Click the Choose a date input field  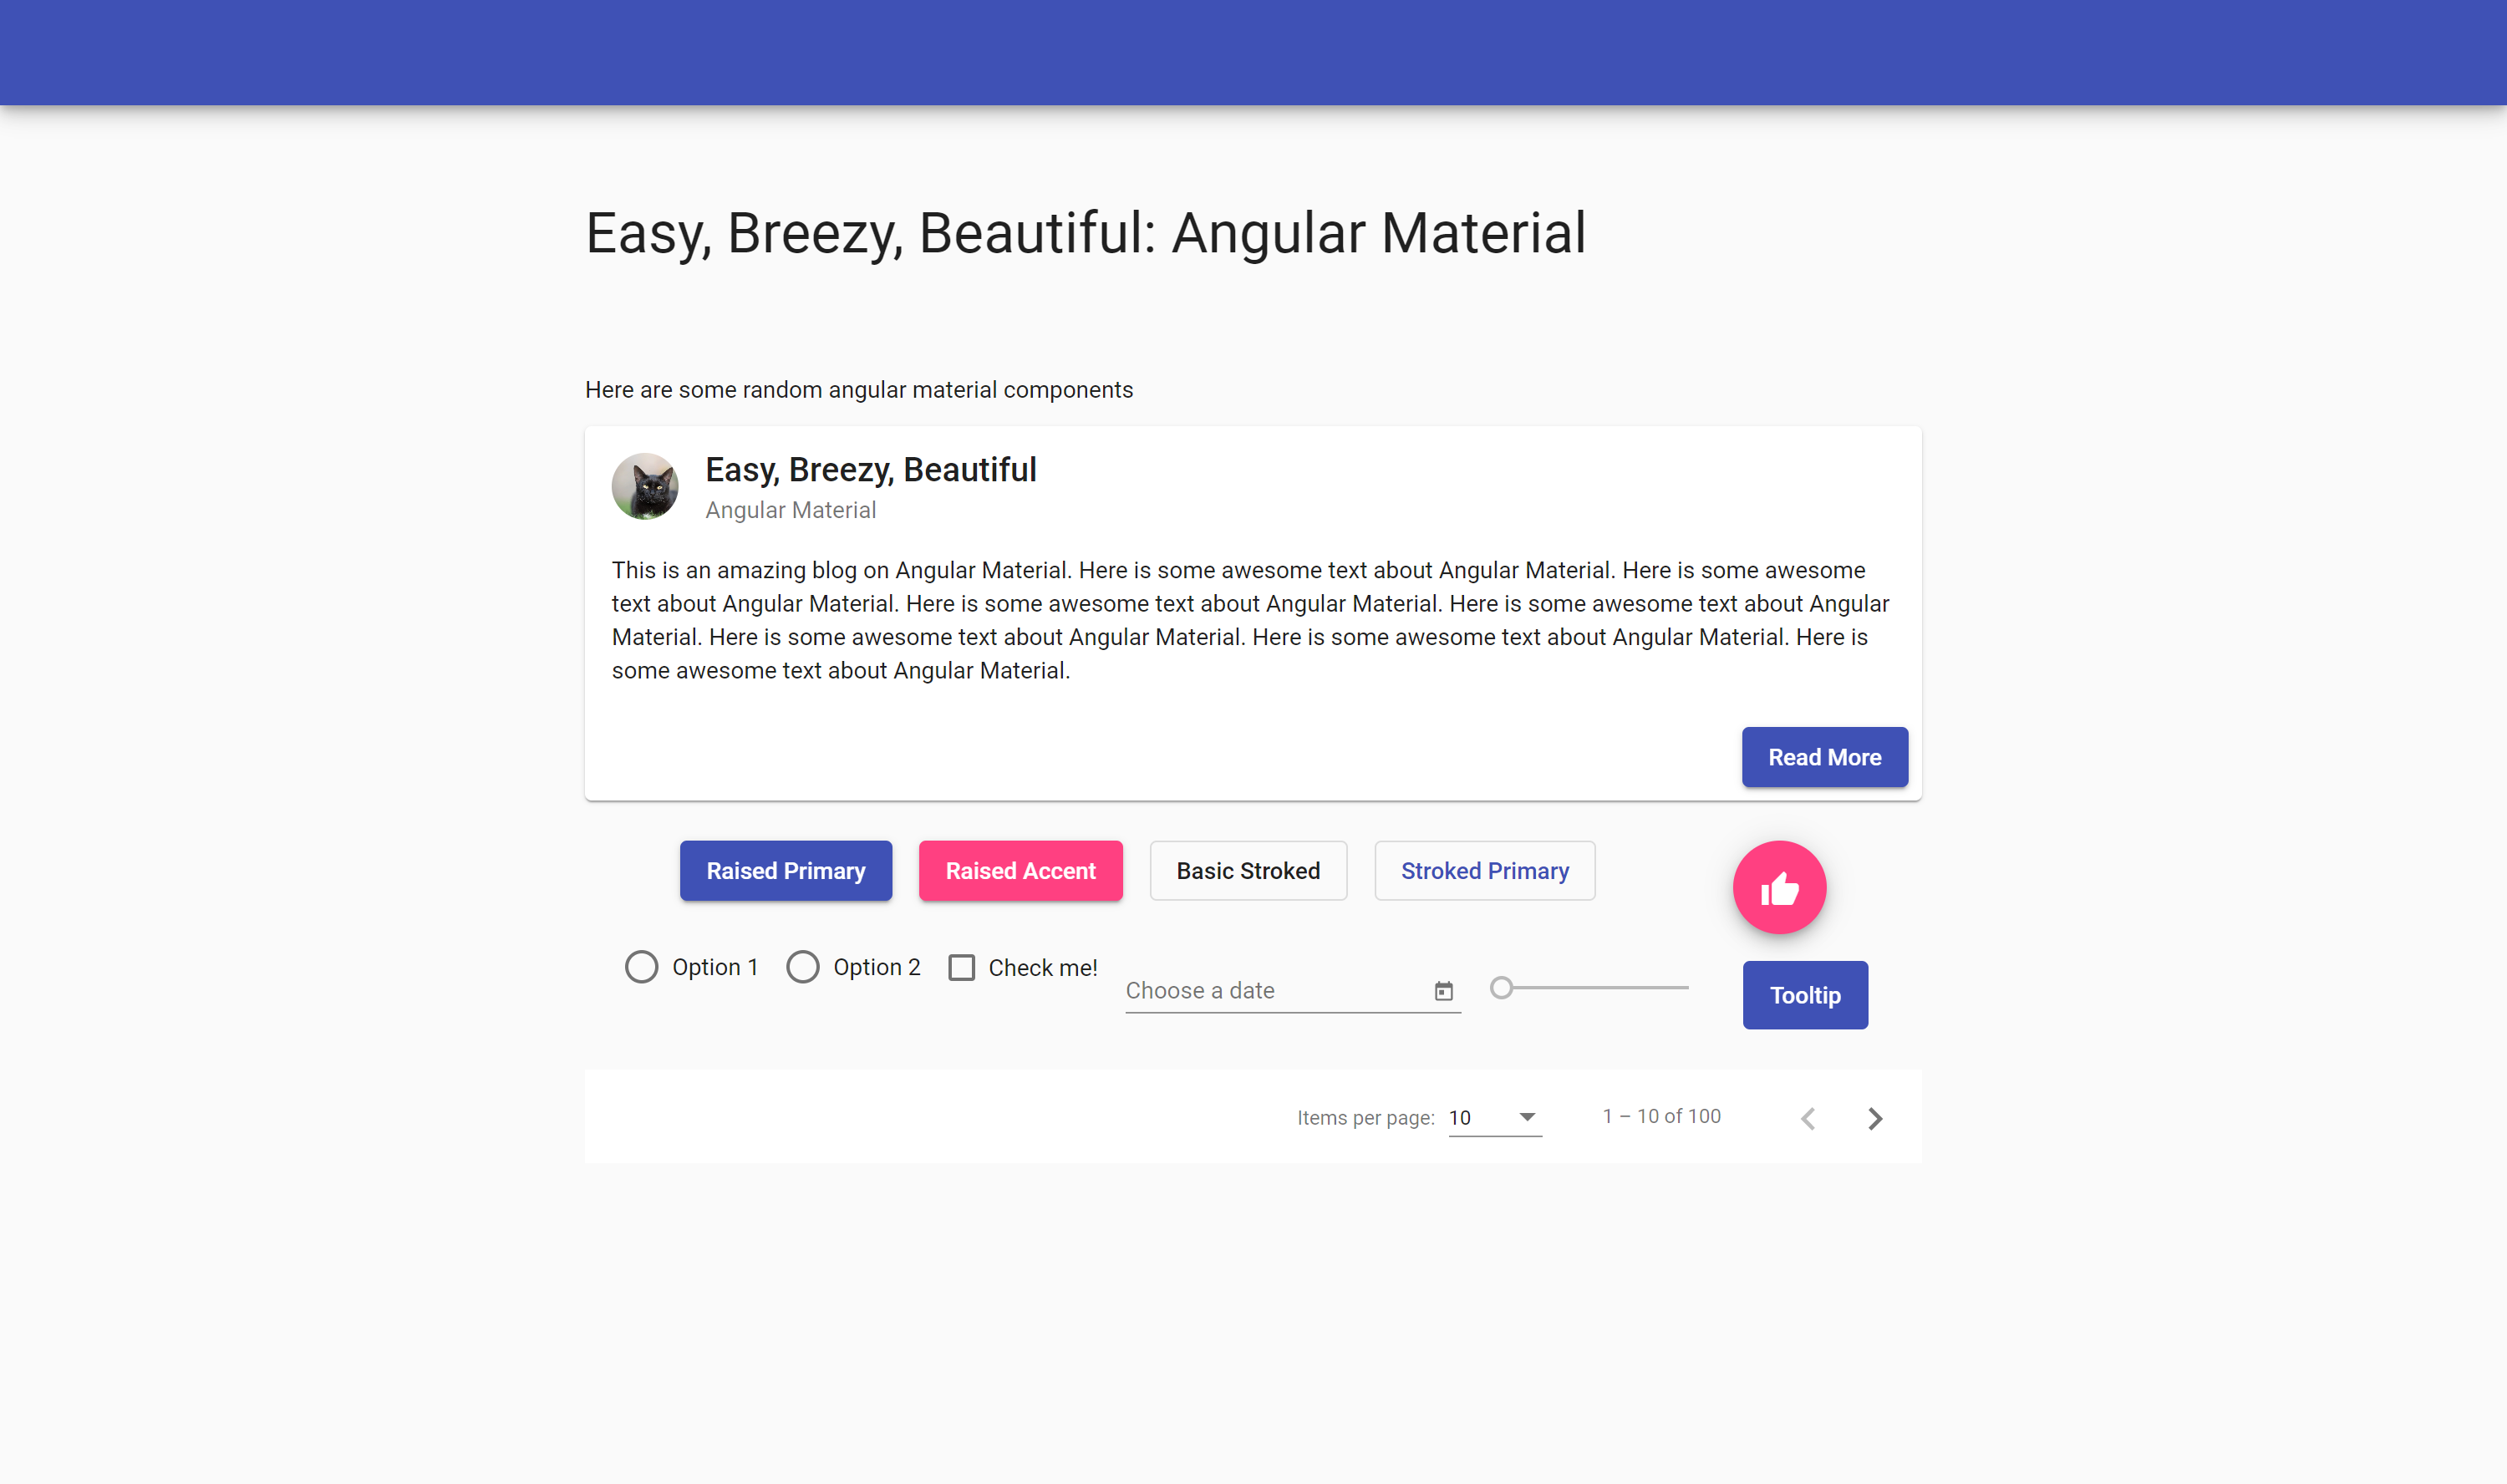[x=1272, y=989]
